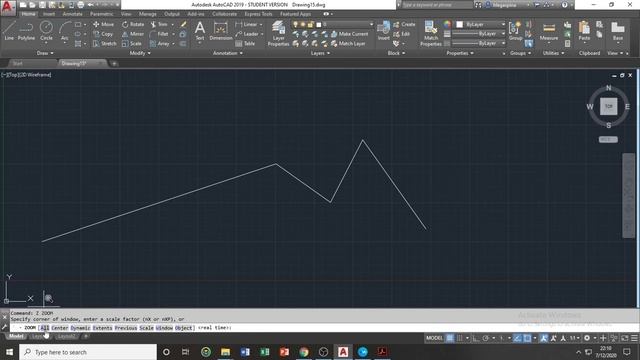Open the Windows Start menu
Viewport: 640px width, 360px height.
9,352
